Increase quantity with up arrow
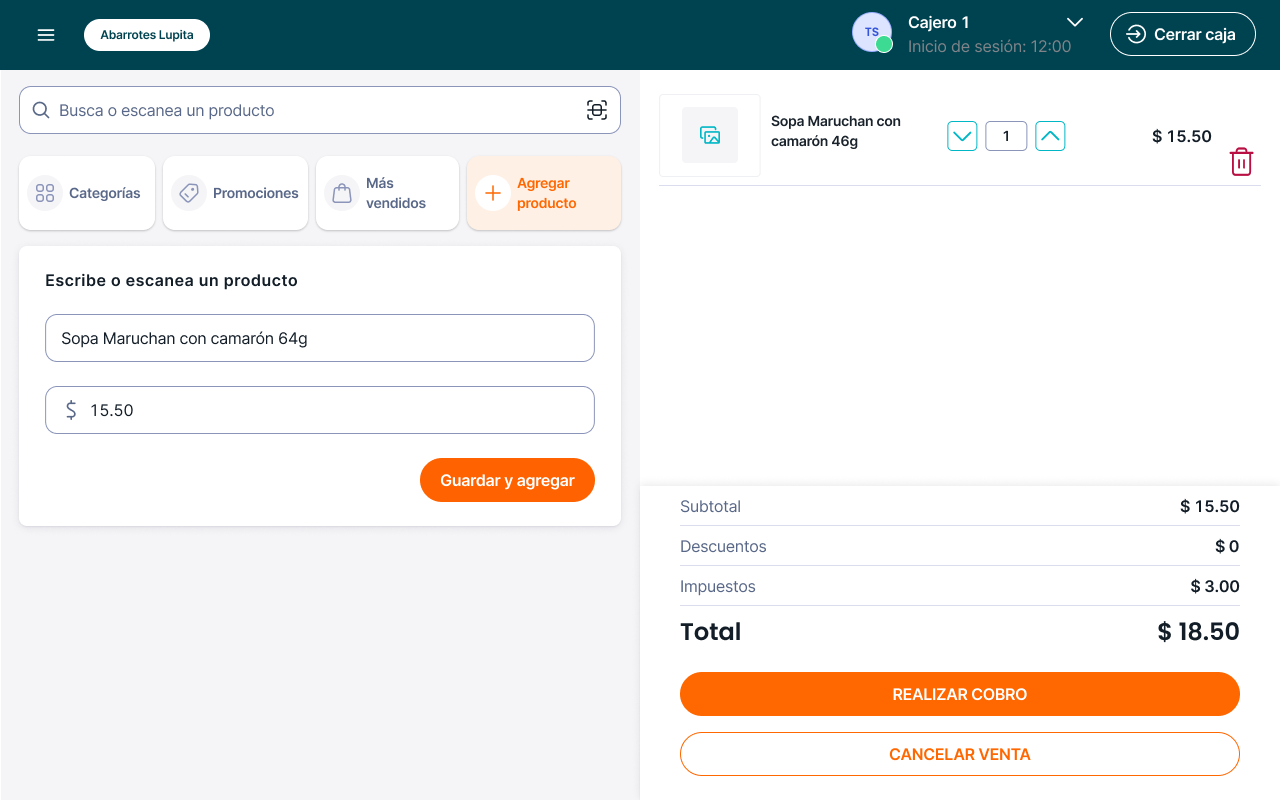The image size is (1280, 800). 1050,136
